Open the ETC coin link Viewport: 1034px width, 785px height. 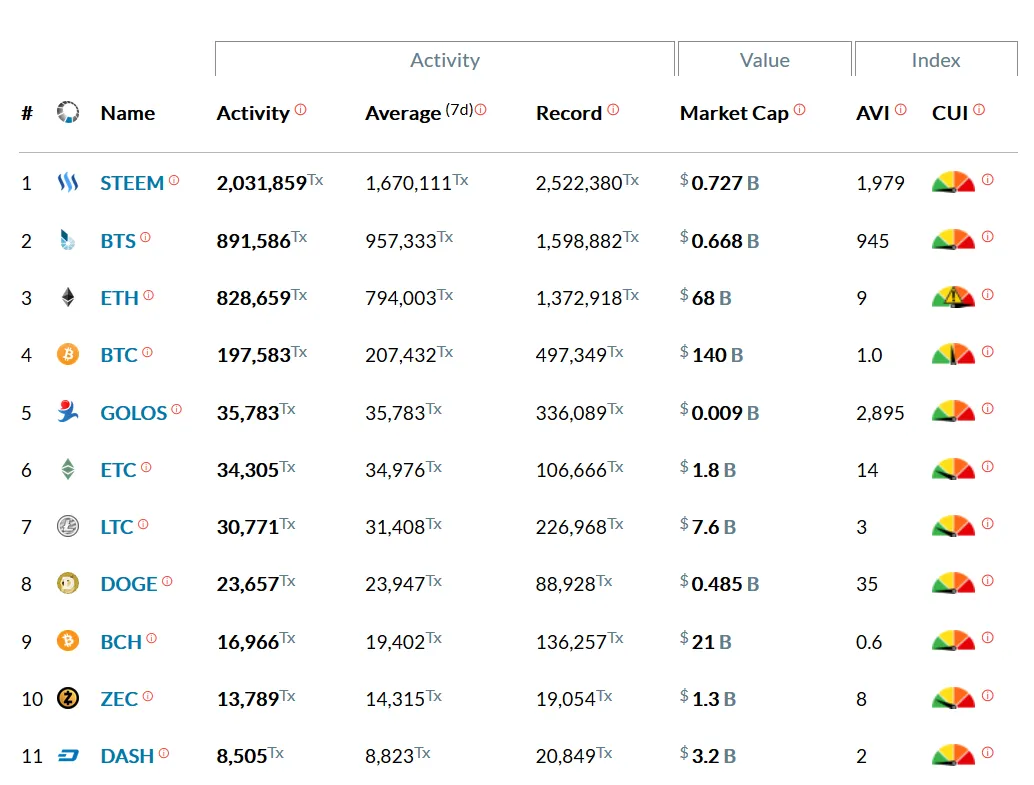[x=118, y=470]
